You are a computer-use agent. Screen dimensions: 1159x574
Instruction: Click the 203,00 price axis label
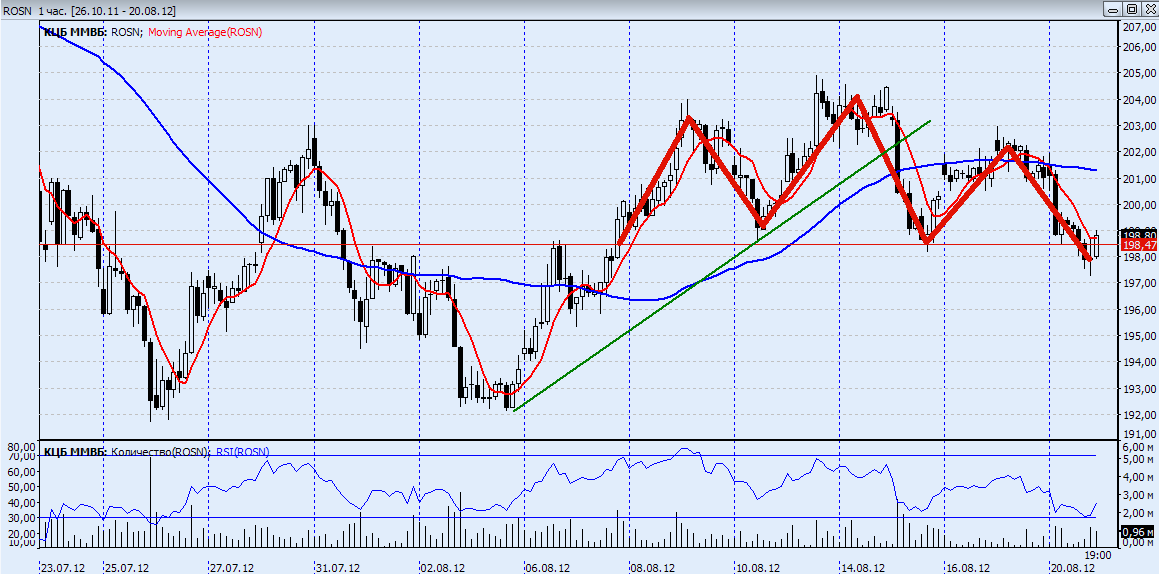(1139, 126)
